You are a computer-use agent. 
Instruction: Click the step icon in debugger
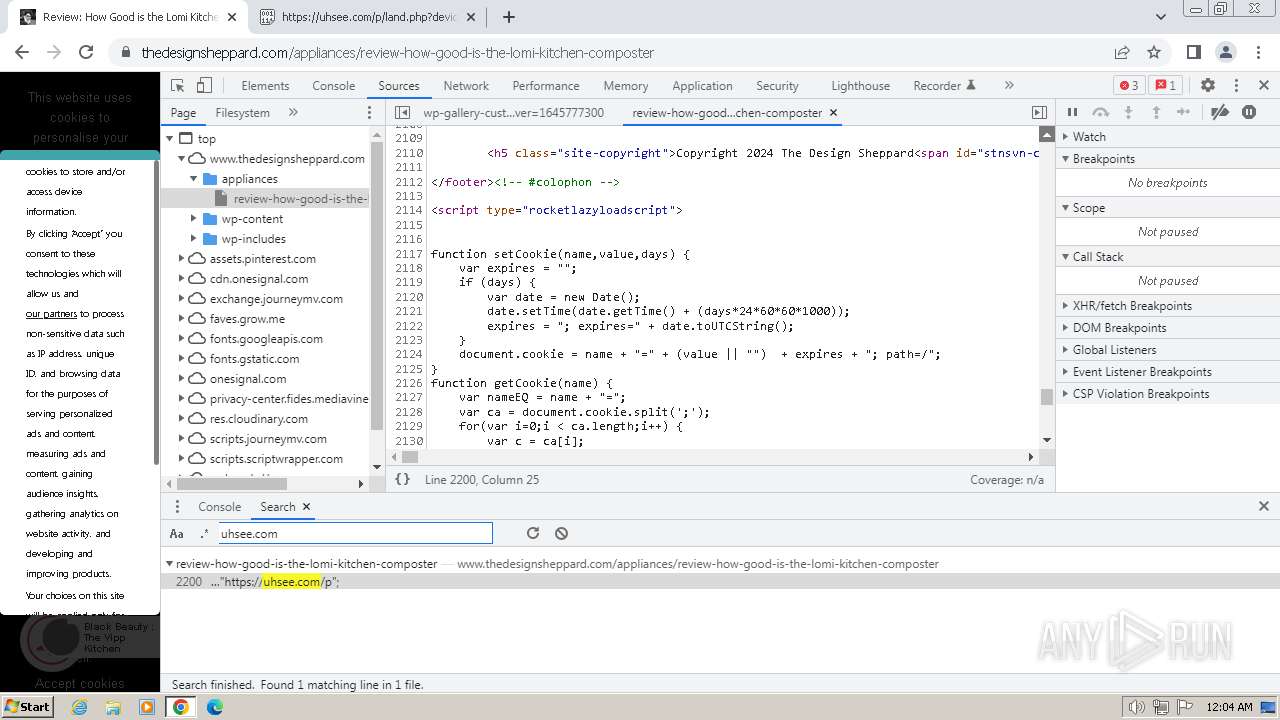1184,113
